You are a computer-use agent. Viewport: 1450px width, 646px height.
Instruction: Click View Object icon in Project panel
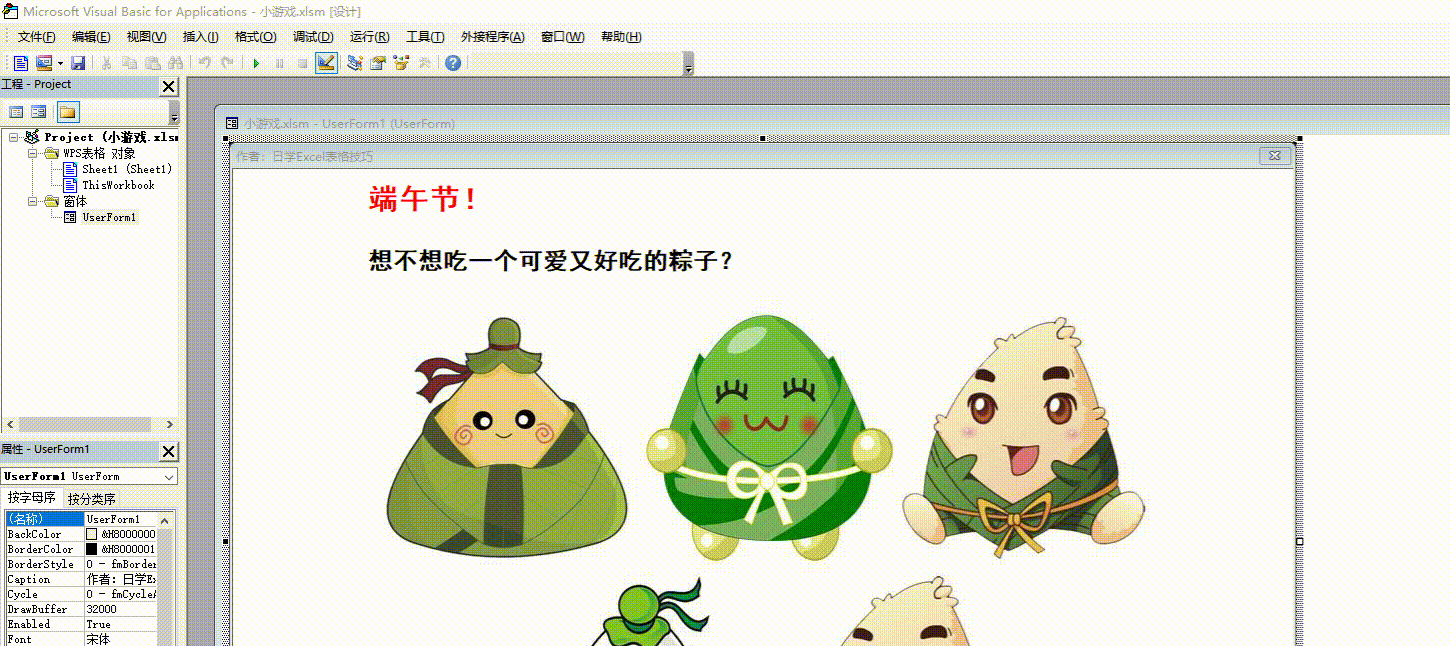pyautogui.click(x=39, y=112)
